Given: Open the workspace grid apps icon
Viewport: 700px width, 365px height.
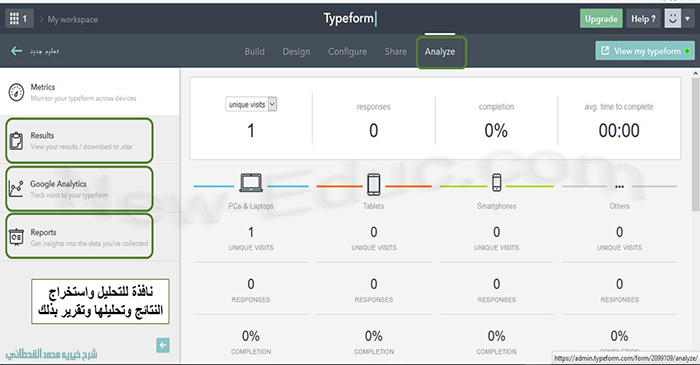Looking at the screenshot, I should (x=14, y=19).
